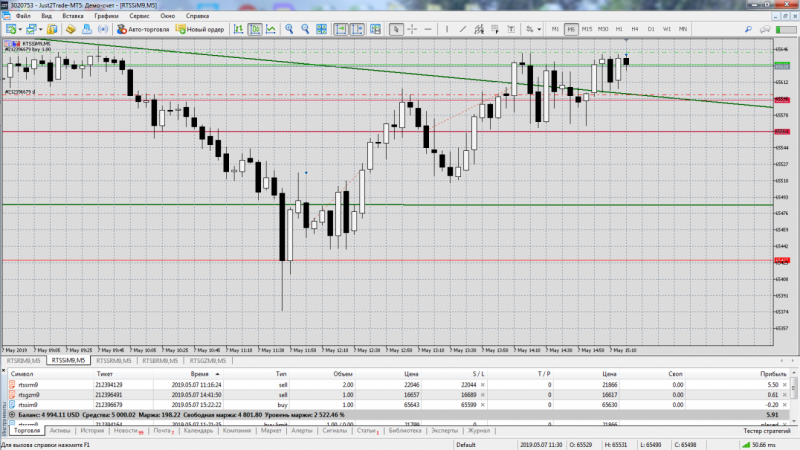The height and width of the screenshot is (450, 800).
Task: Zoom in on the chart
Action: [x=289, y=29]
